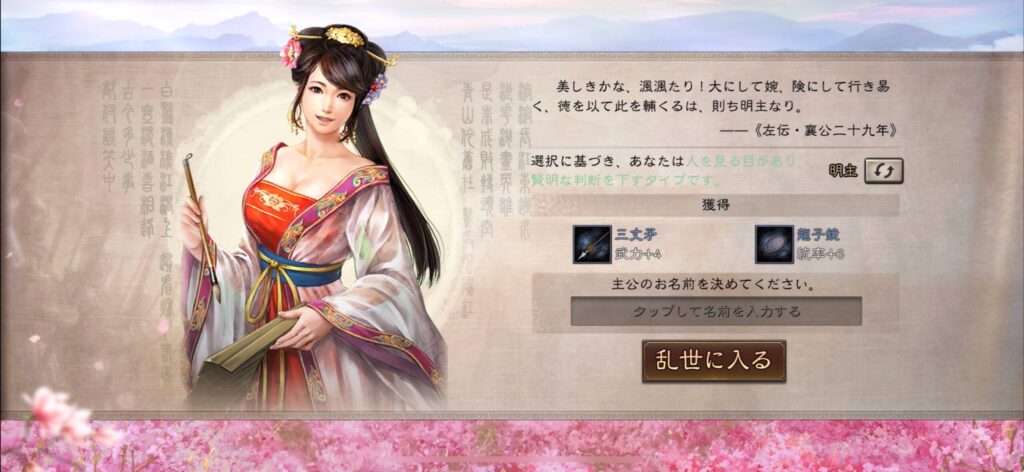Select the 離子鏡 mirror item icon
The height and width of the screenshot is (472, 1024).
click(x=774, y=244)
